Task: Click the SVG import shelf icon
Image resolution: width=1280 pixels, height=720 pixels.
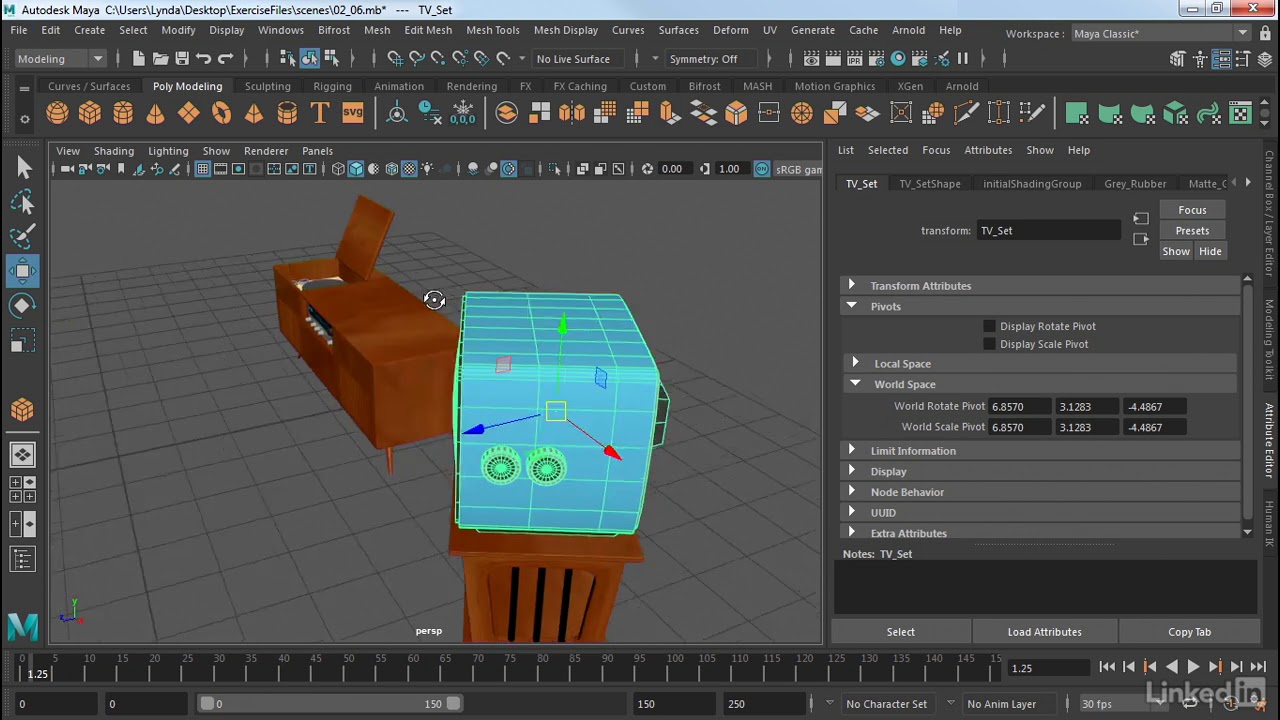Action: [353, 113]
